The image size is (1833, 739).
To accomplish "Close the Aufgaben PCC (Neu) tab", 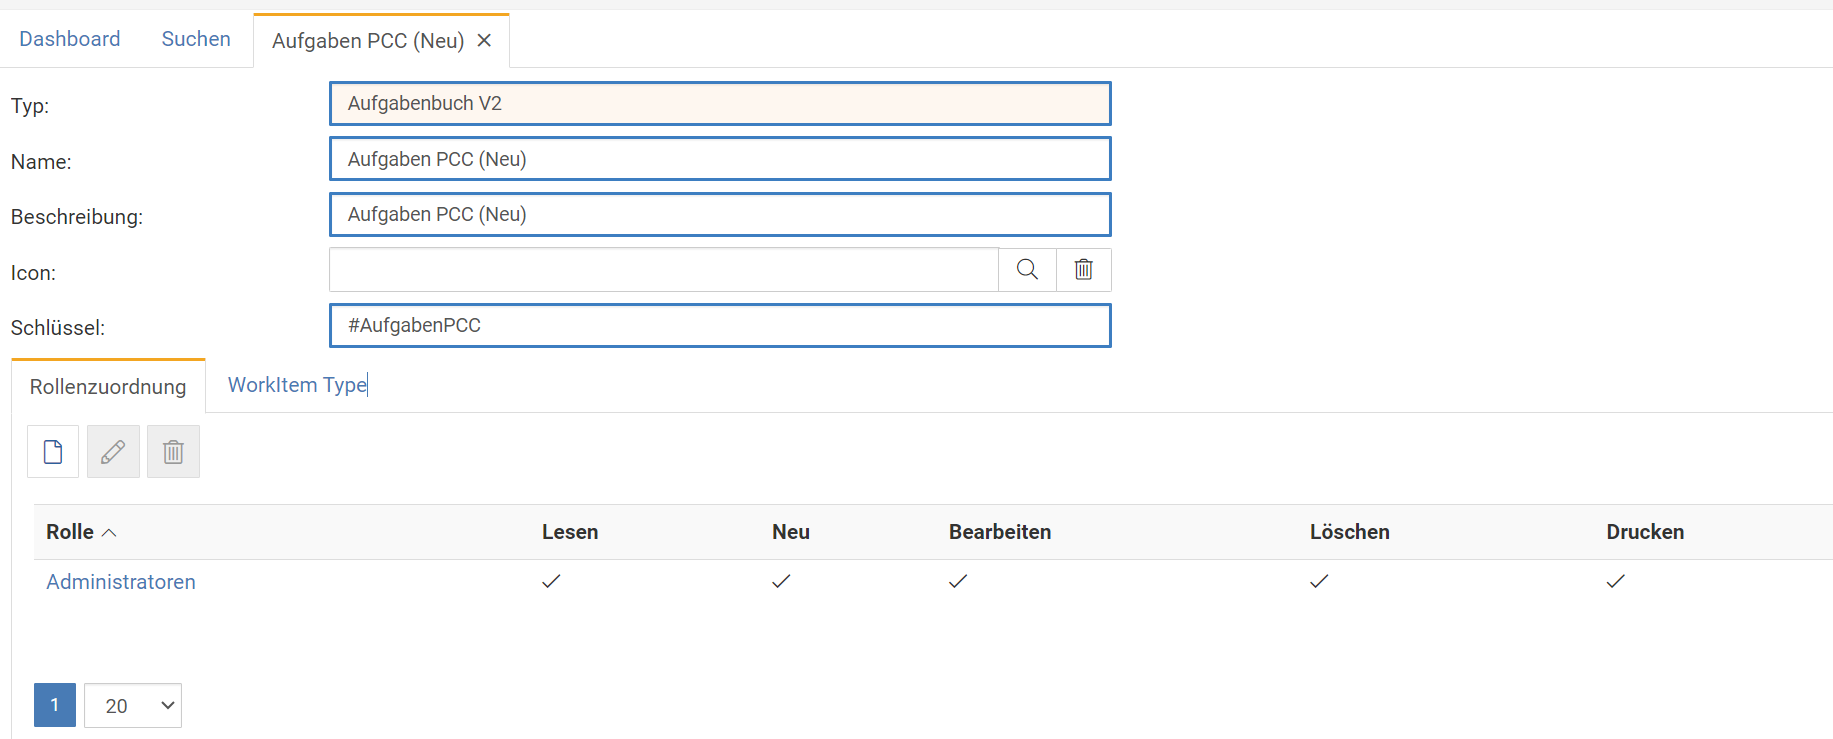I will (x=484, y=41).
